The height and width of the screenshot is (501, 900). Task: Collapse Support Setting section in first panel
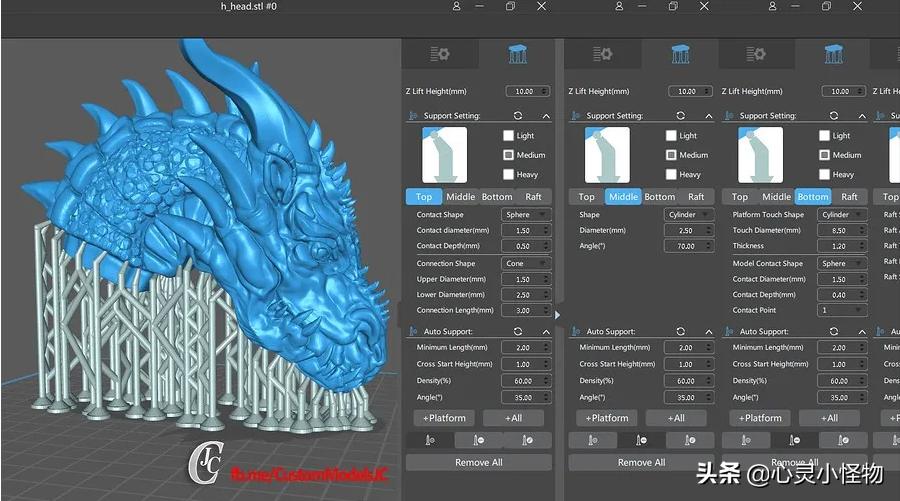[x=546, y=116]
